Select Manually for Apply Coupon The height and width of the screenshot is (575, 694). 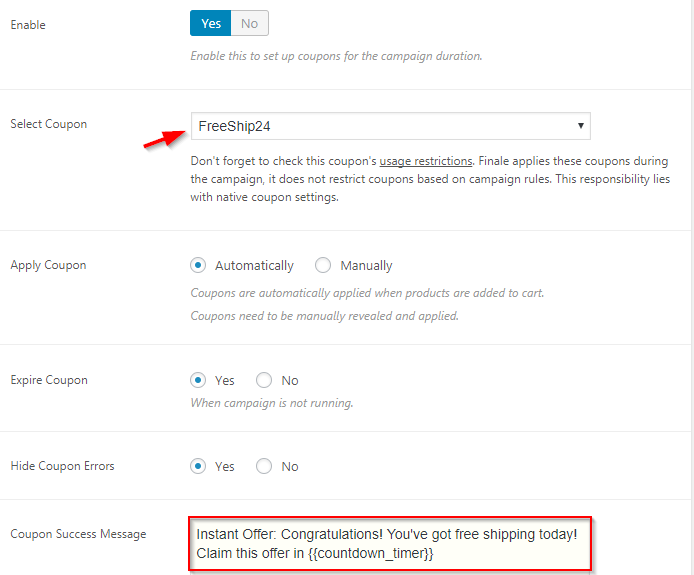click(x=323, y=265)
